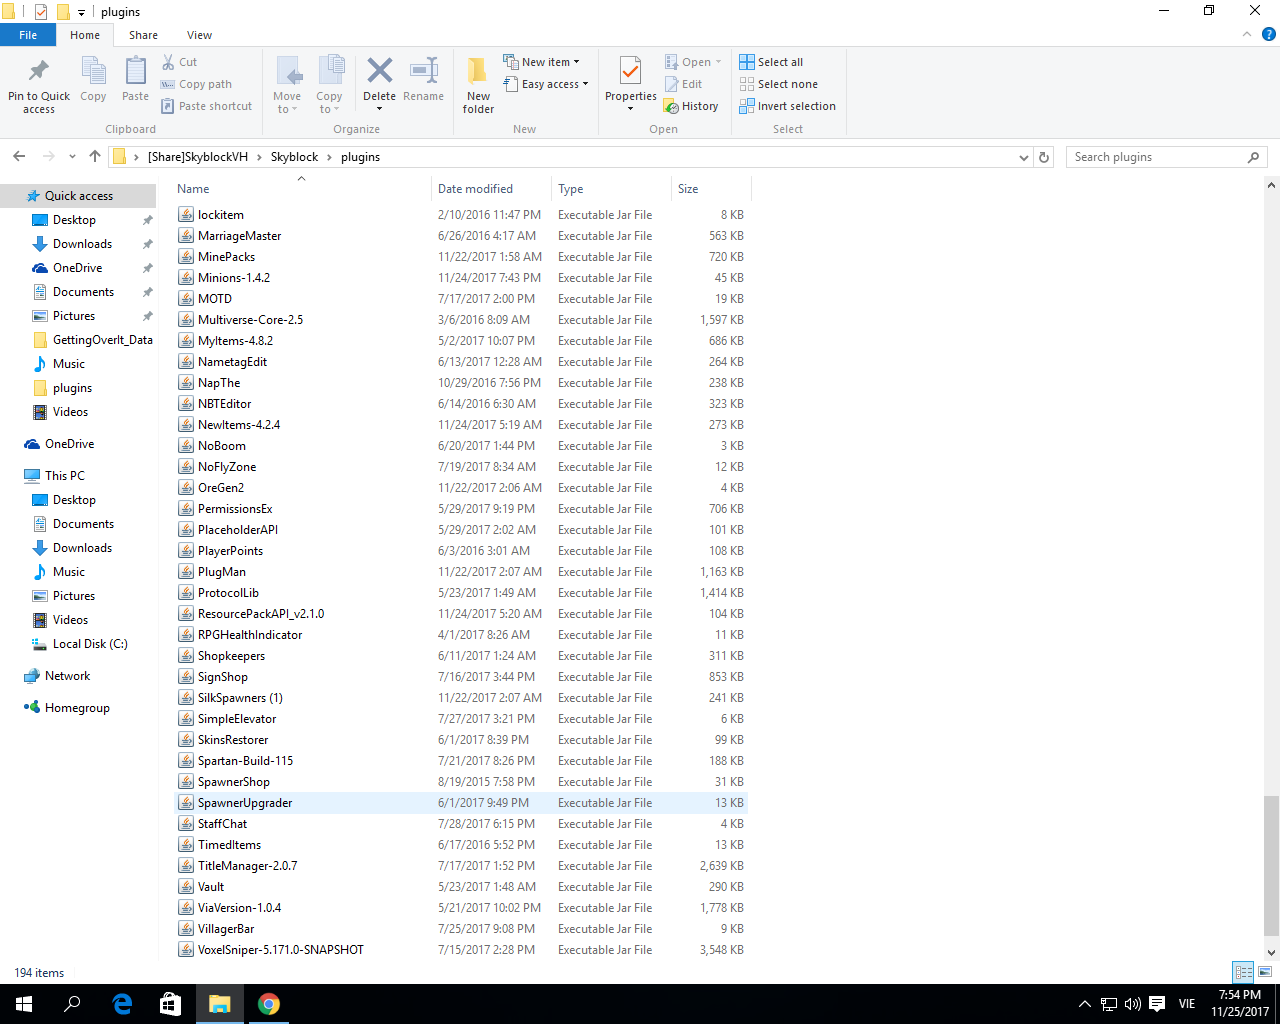Expand the recent locations dropdown arrow

pyautogui.click(x=72, y=157)
